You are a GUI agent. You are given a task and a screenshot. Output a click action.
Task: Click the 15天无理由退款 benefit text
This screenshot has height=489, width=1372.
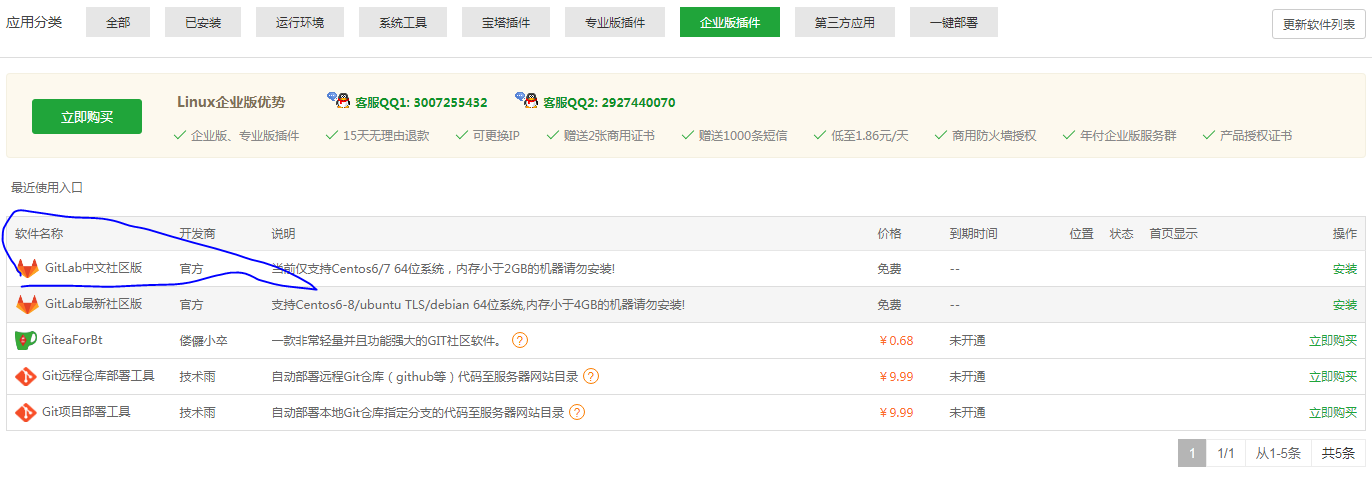click(386, 136)
